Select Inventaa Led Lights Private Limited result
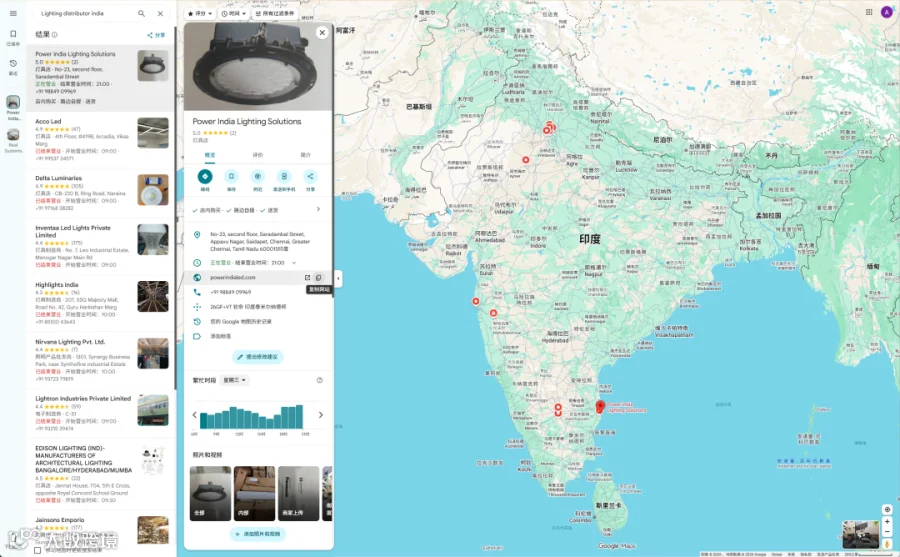900x557 pixels. (102, 246)
